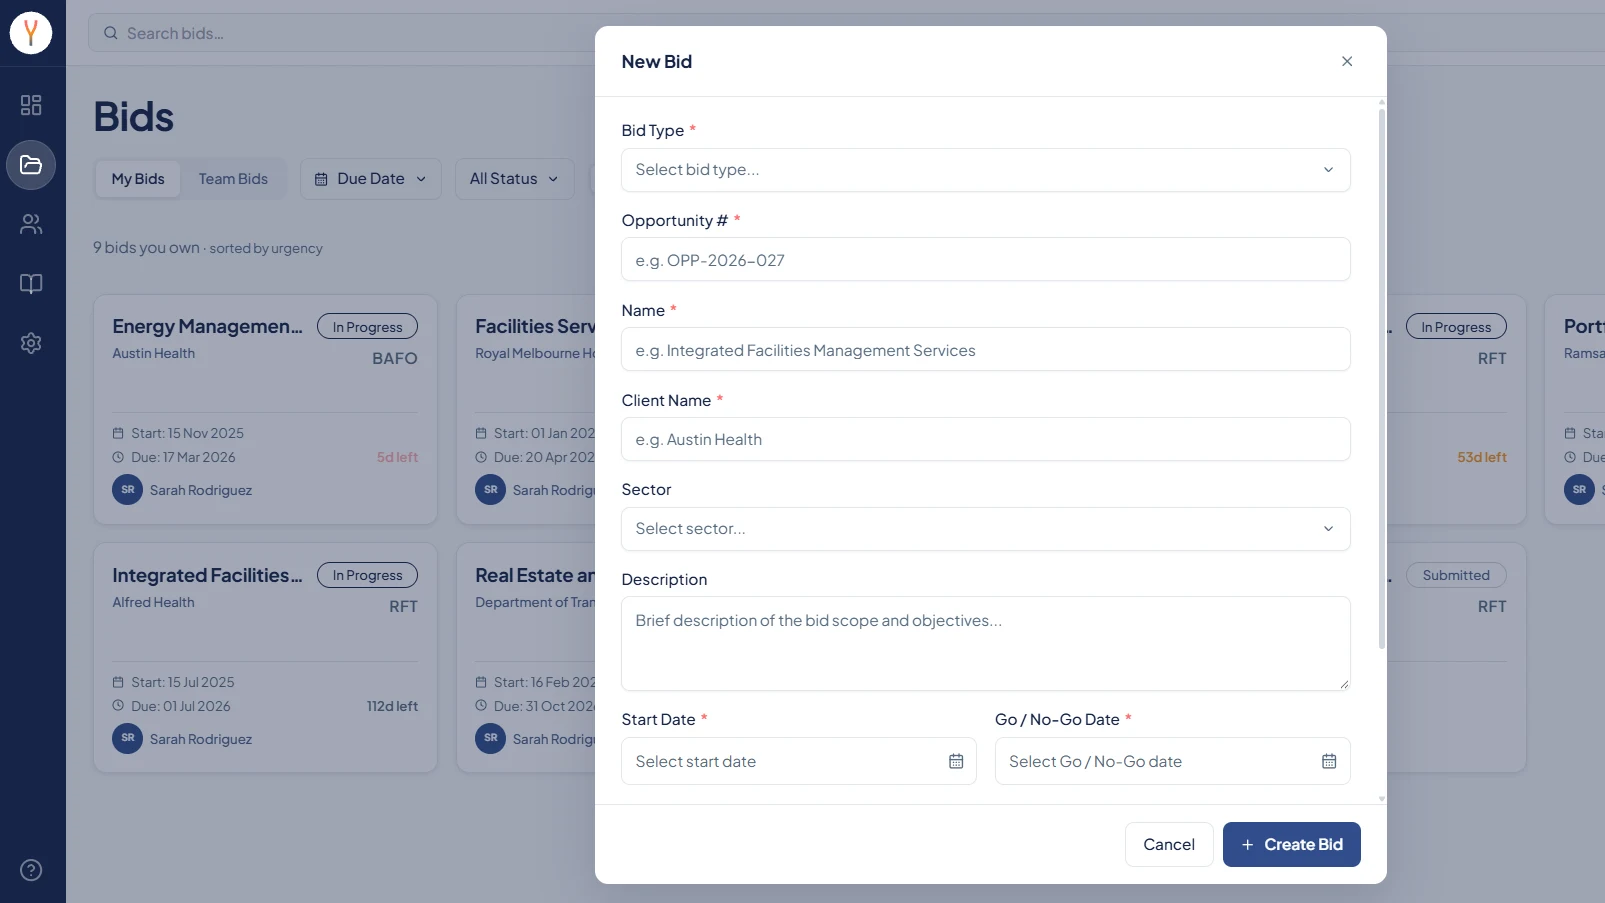1605x903 pixels.
Task: Open the dashboard grid icon in sidebar
Action: (31, 105)
